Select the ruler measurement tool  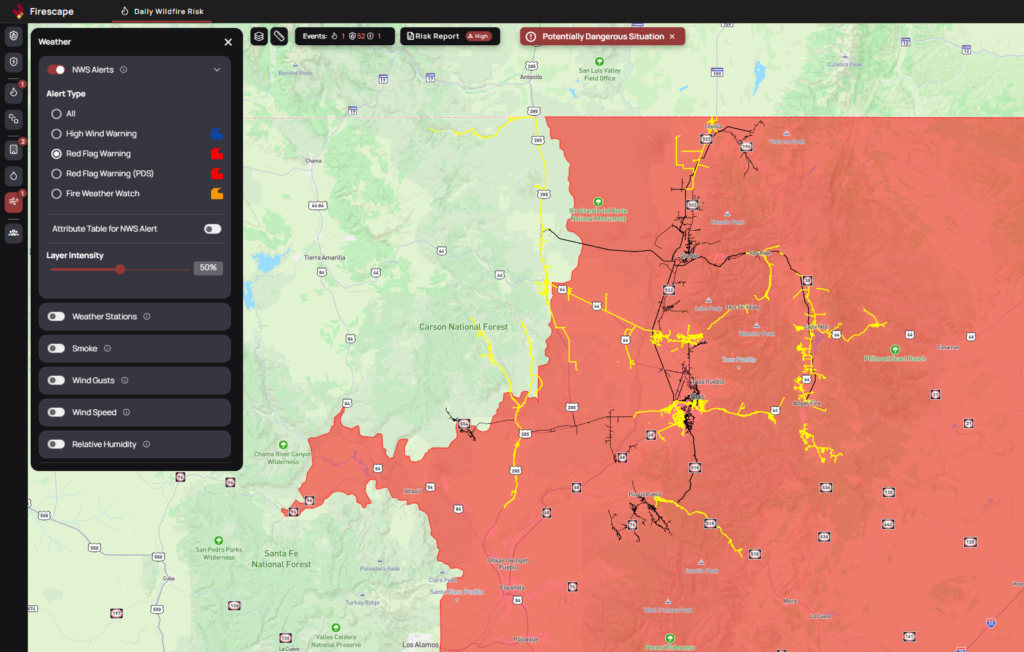click(279, 36)
